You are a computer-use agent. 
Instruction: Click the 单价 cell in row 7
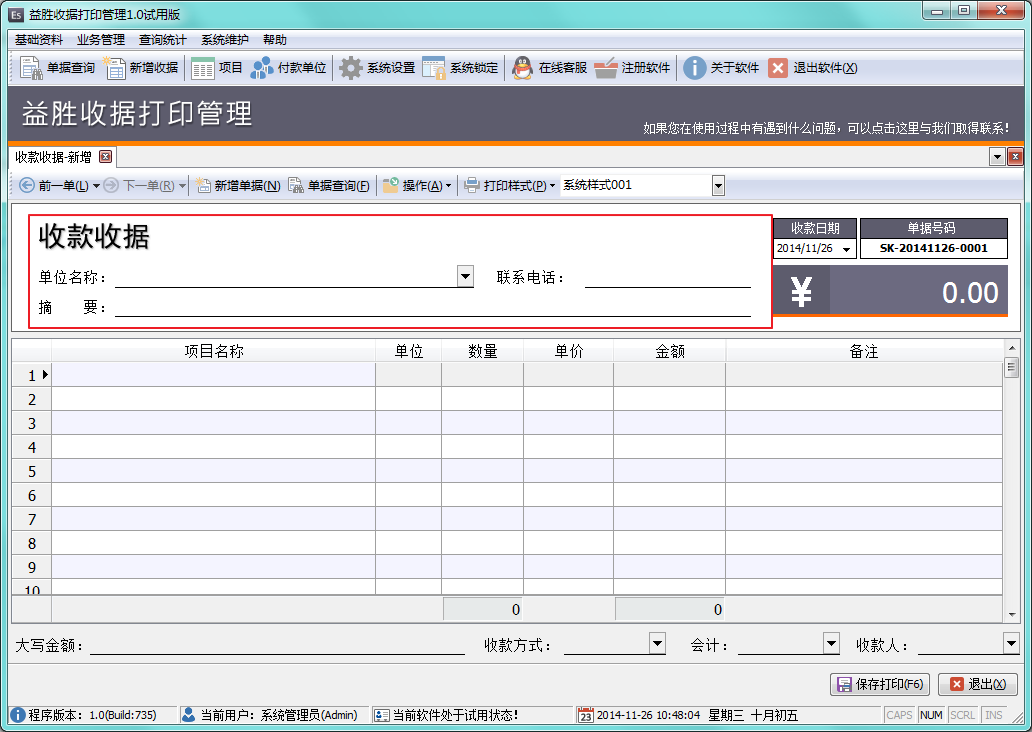569,519
